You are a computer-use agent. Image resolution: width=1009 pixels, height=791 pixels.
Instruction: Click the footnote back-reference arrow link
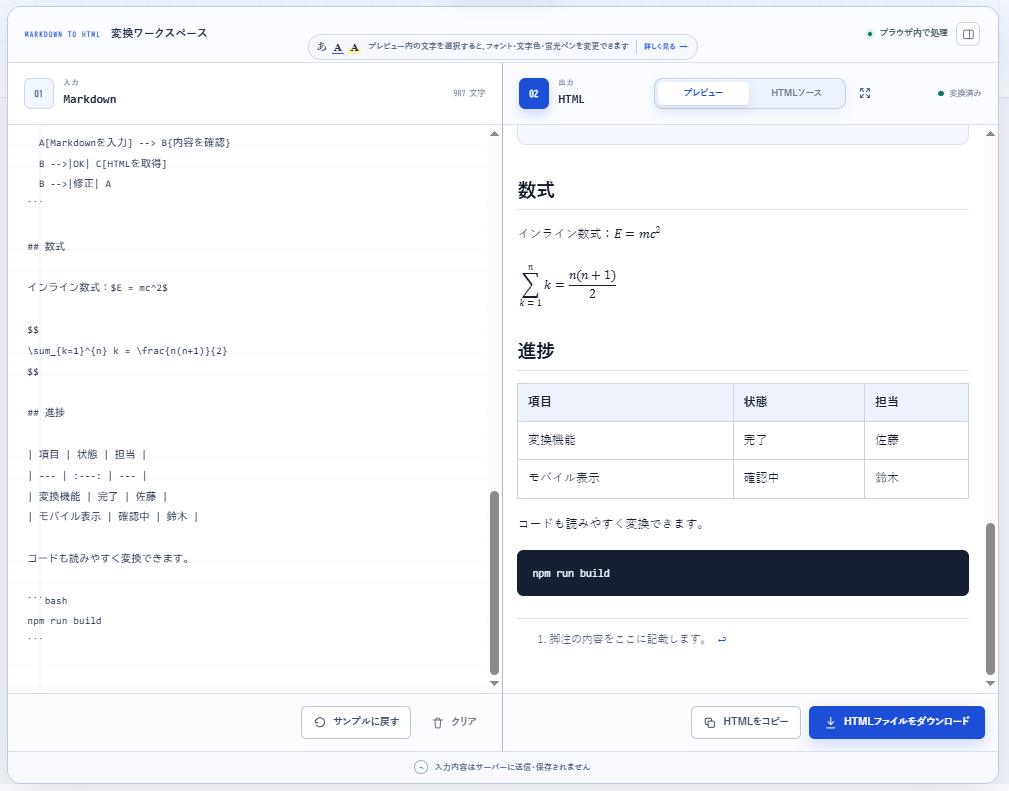(722, 640)
